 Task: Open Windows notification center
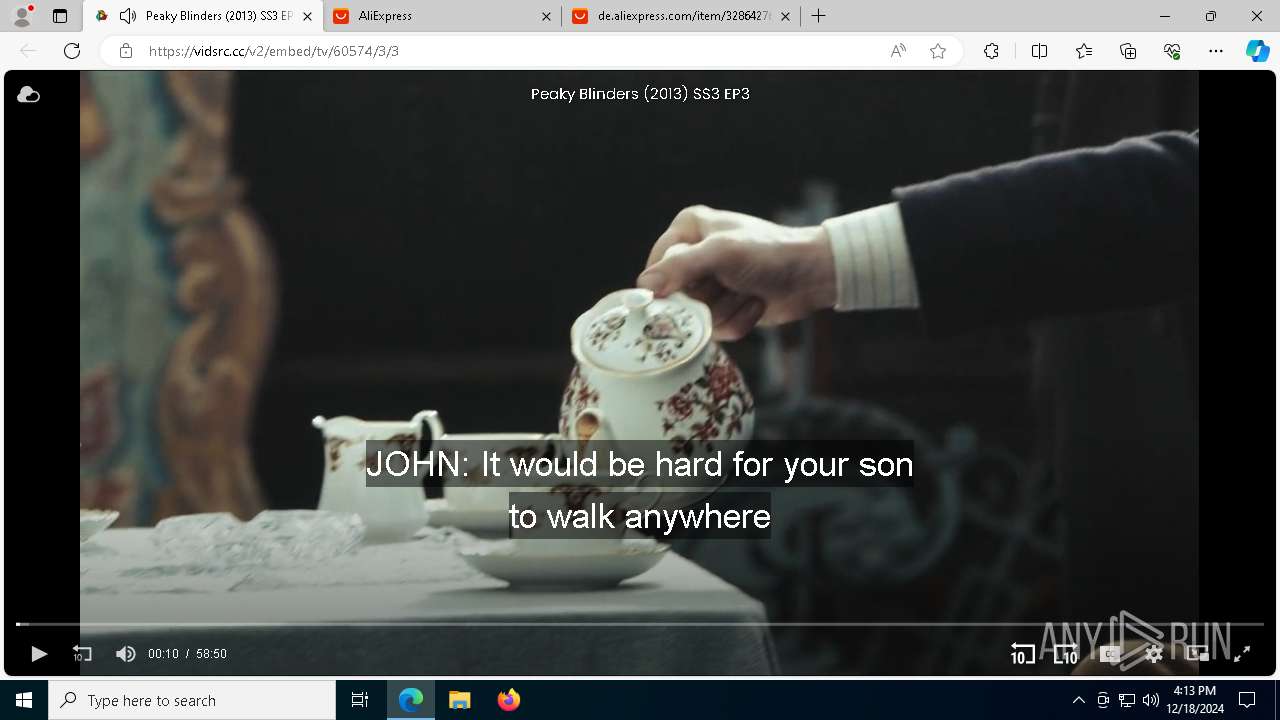[x=1247, y=700]
